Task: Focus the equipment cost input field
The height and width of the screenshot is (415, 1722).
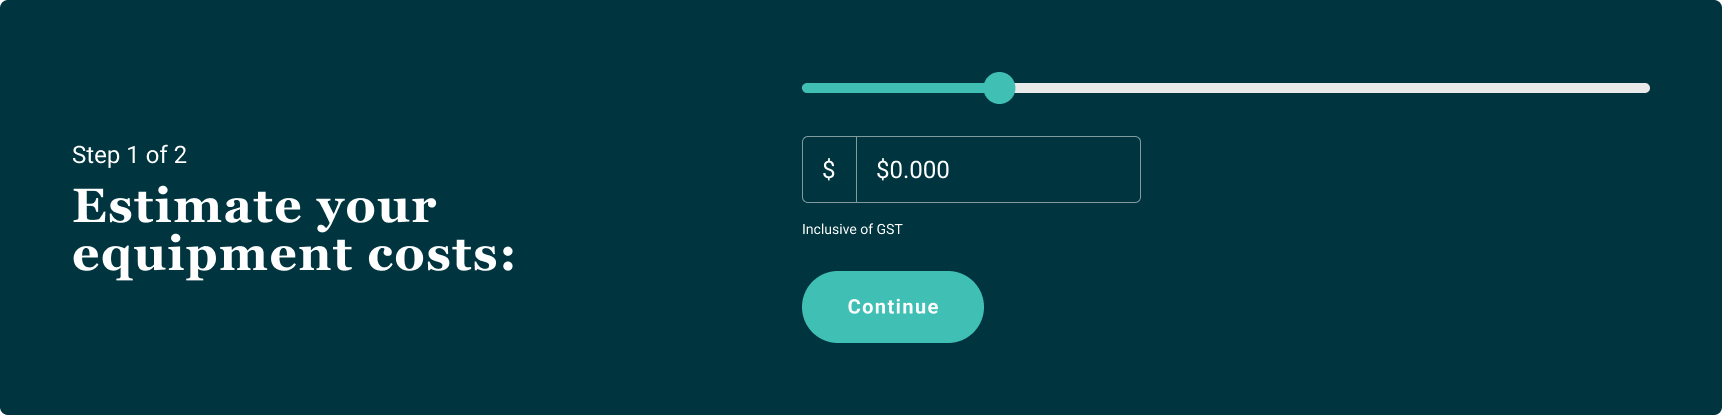Action: (997, 170)
